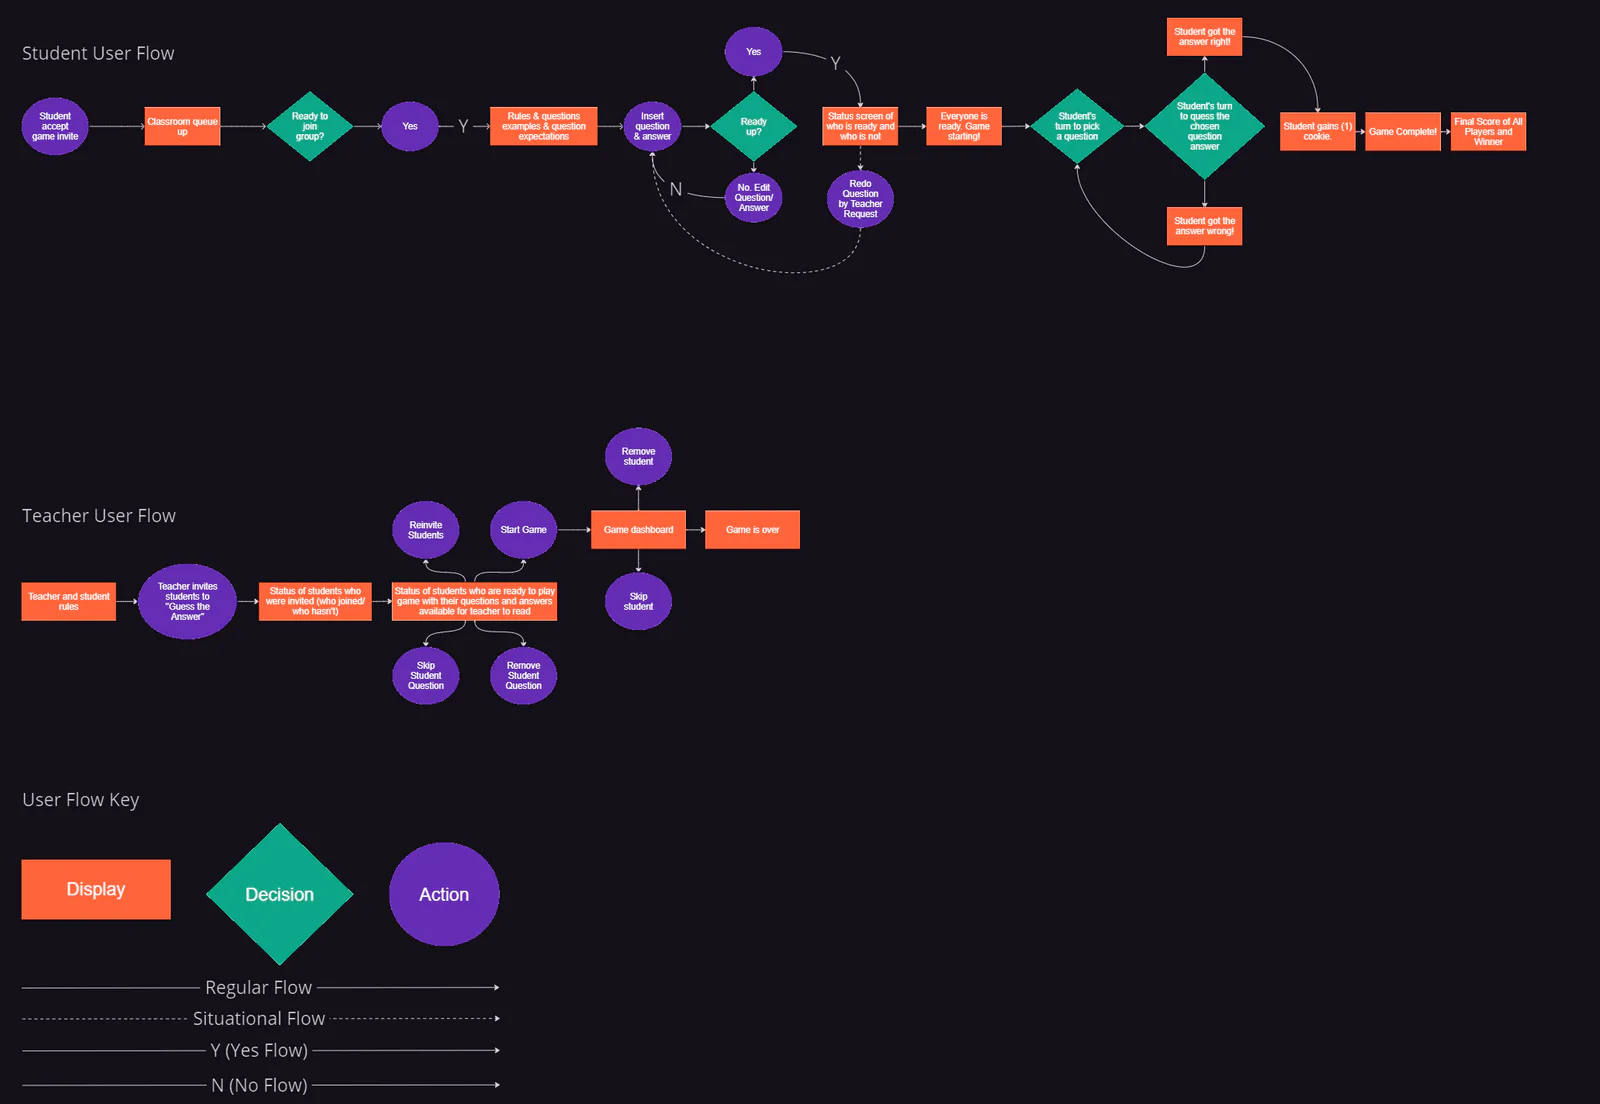The width and height of the screenshot is (1600, 1104).
Task: Click 'Status of students who are ready' box
Action: (x=474, y=601)
